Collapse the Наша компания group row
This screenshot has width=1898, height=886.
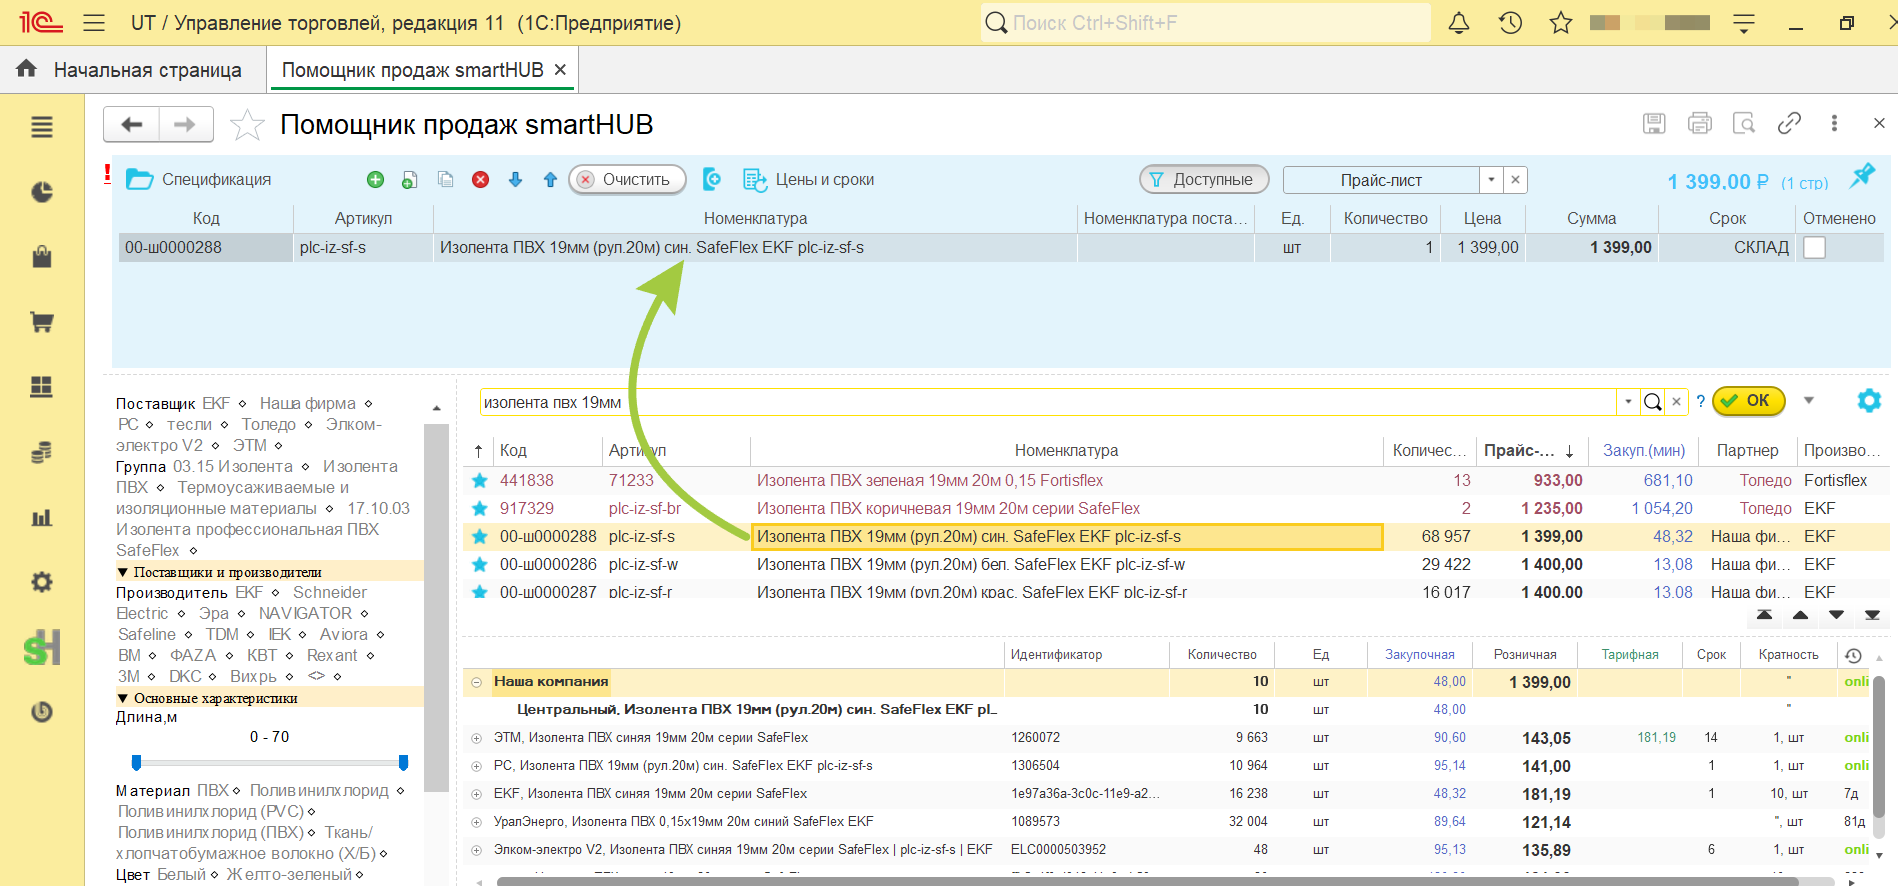[476, 682]
